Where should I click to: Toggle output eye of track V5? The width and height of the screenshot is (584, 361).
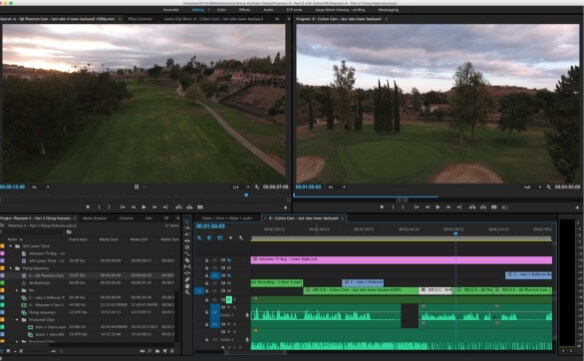[x=229, y=260]
